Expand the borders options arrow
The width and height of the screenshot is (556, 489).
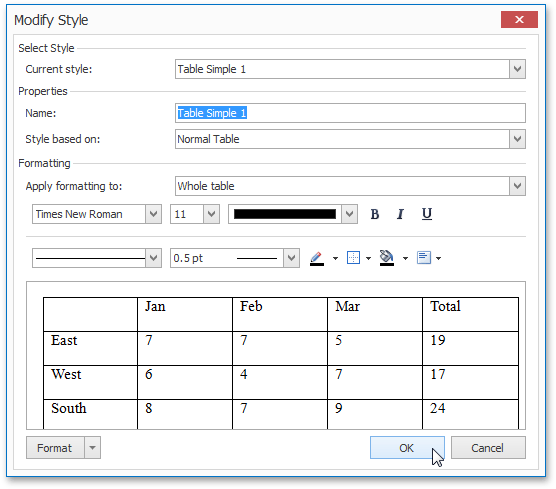368,259
